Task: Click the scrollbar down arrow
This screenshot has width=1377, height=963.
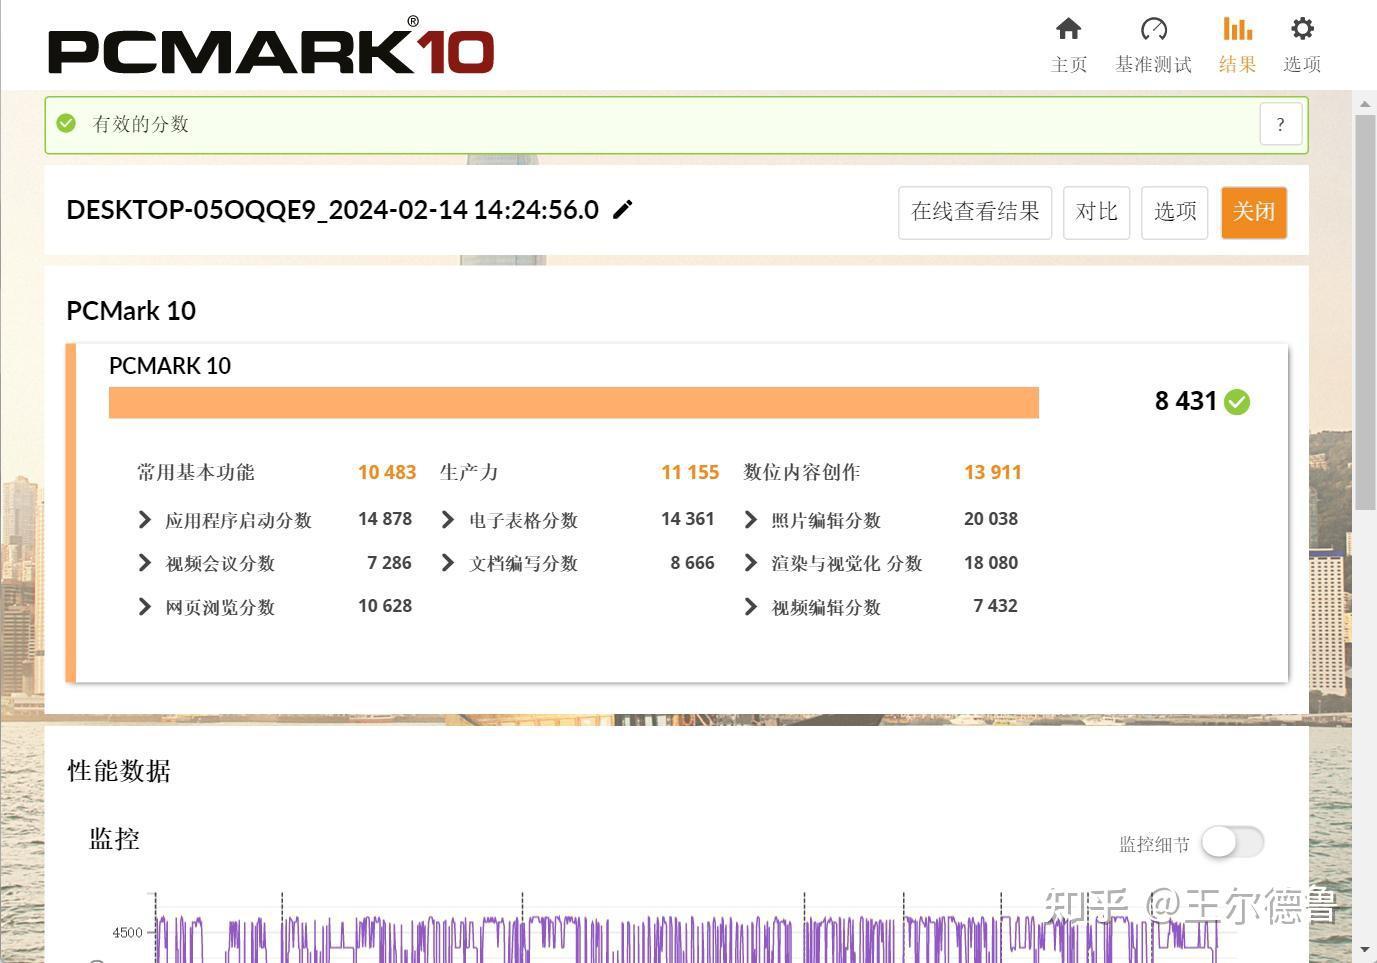Action: (1365, 949)
